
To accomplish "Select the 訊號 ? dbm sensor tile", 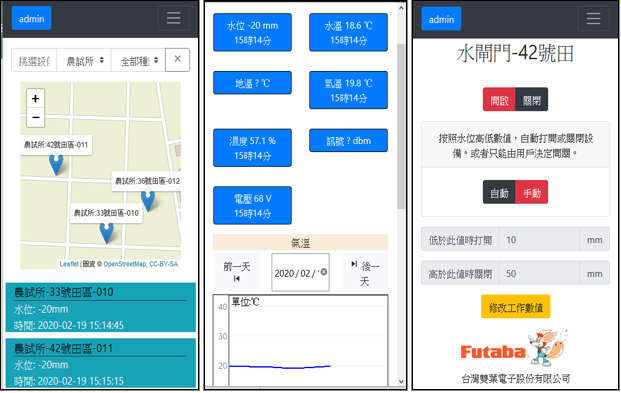I will (349, 140).
